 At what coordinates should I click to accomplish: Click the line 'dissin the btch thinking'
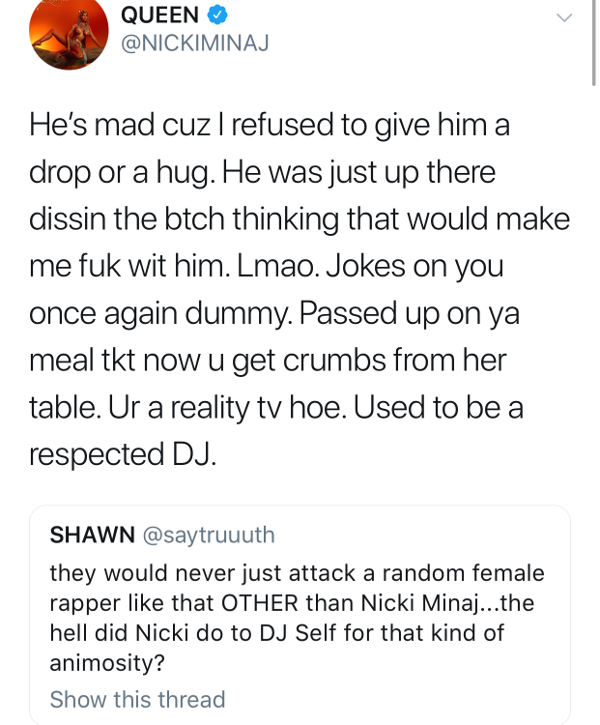coord(299,219)
